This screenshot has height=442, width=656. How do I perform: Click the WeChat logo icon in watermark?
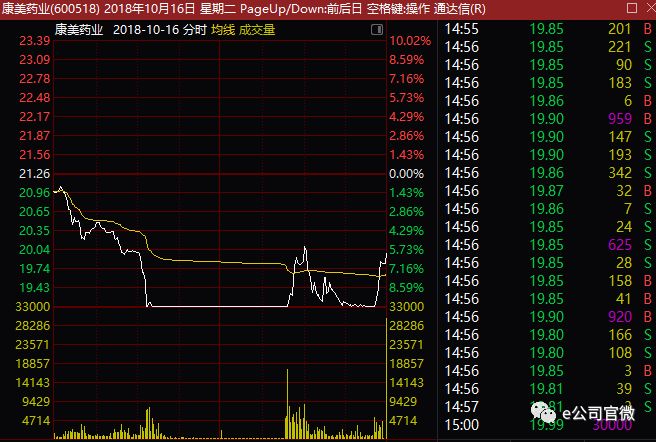[x=543, y=412]
